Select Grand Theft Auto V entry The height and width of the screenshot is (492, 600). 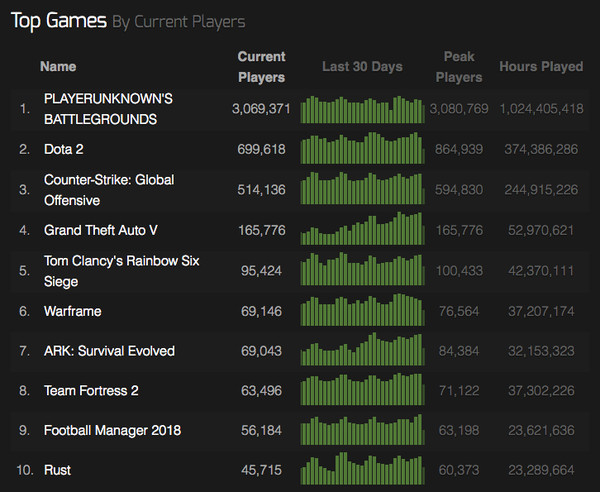(x=101, y=230)
